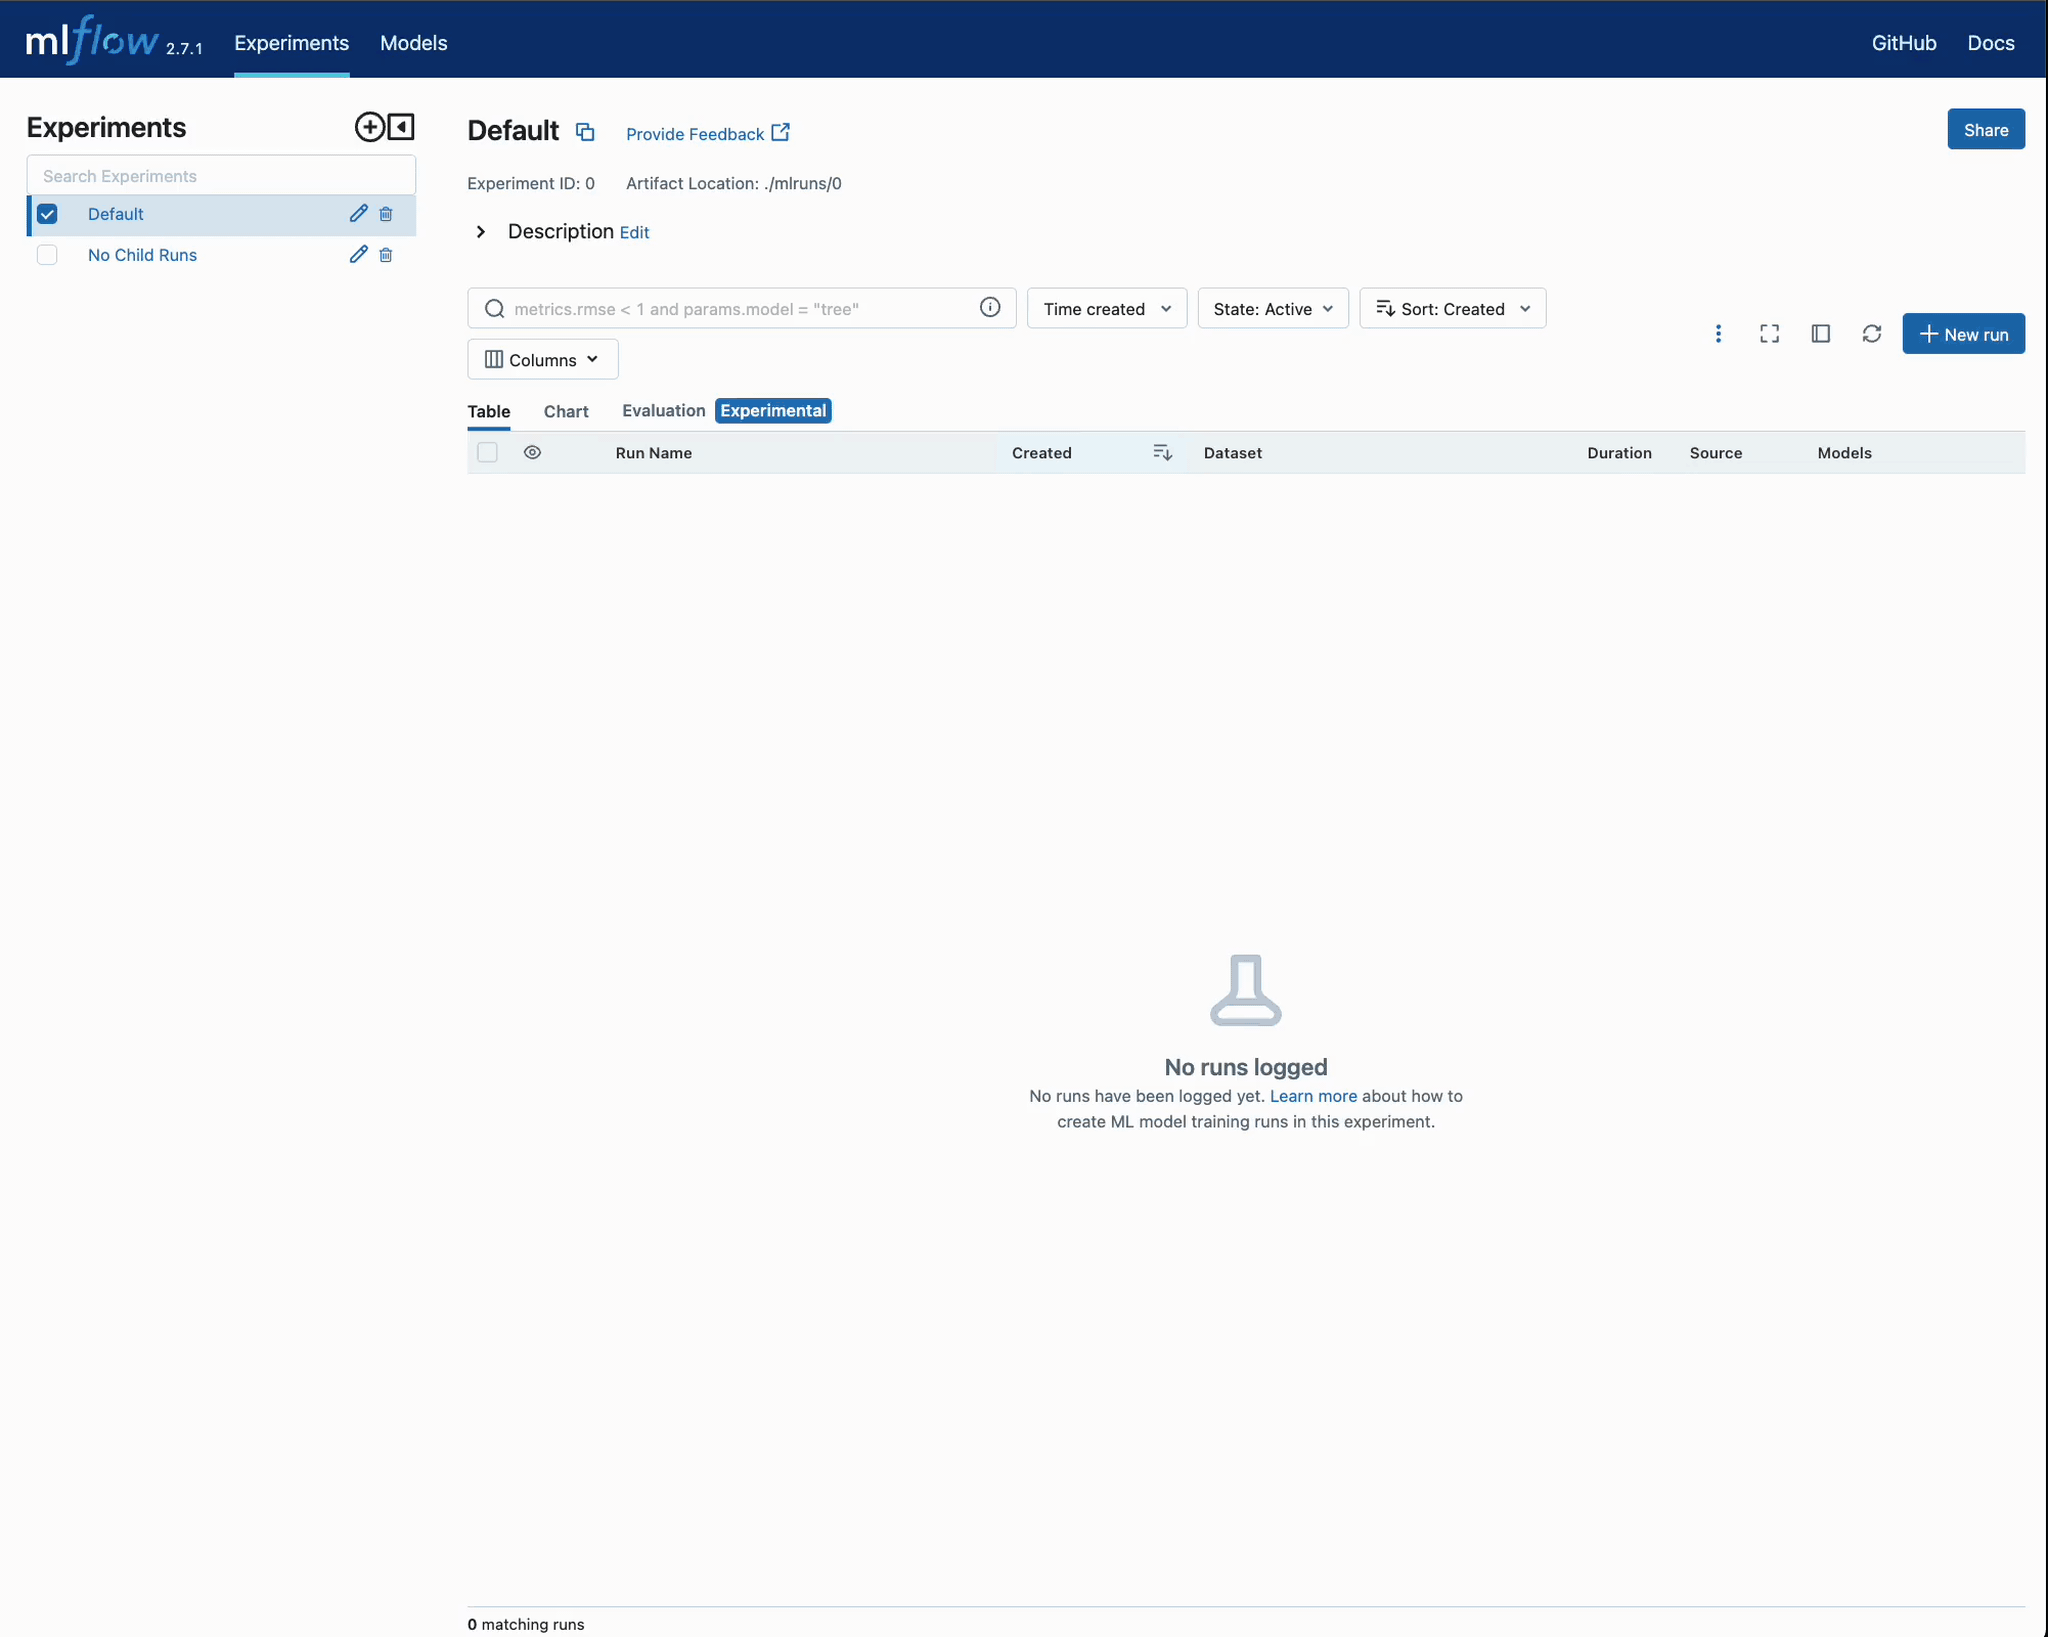
Task: Toggle the run visibility eye icon
Action: point(532,453)
